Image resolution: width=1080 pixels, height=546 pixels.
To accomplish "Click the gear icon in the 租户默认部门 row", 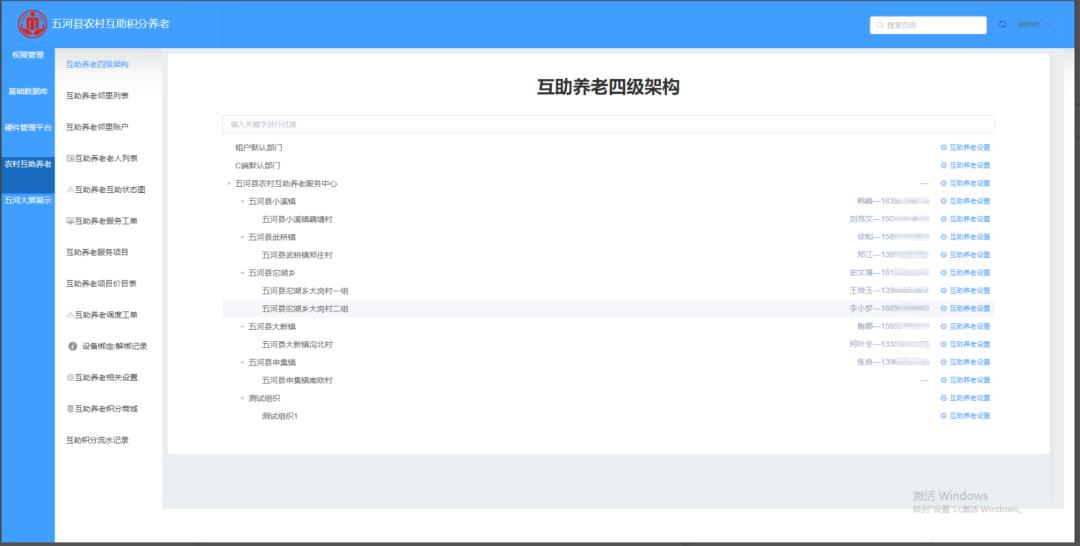I will click(944, 147).
